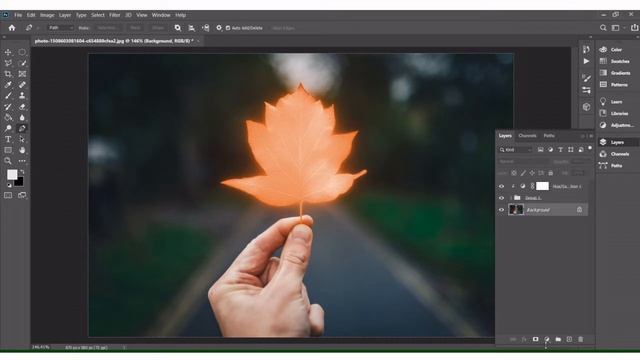Open Edit Toolbar three-dots menu
Viewport: 640px width, 360px height.
pyautogui.click(x=22, y=161)
